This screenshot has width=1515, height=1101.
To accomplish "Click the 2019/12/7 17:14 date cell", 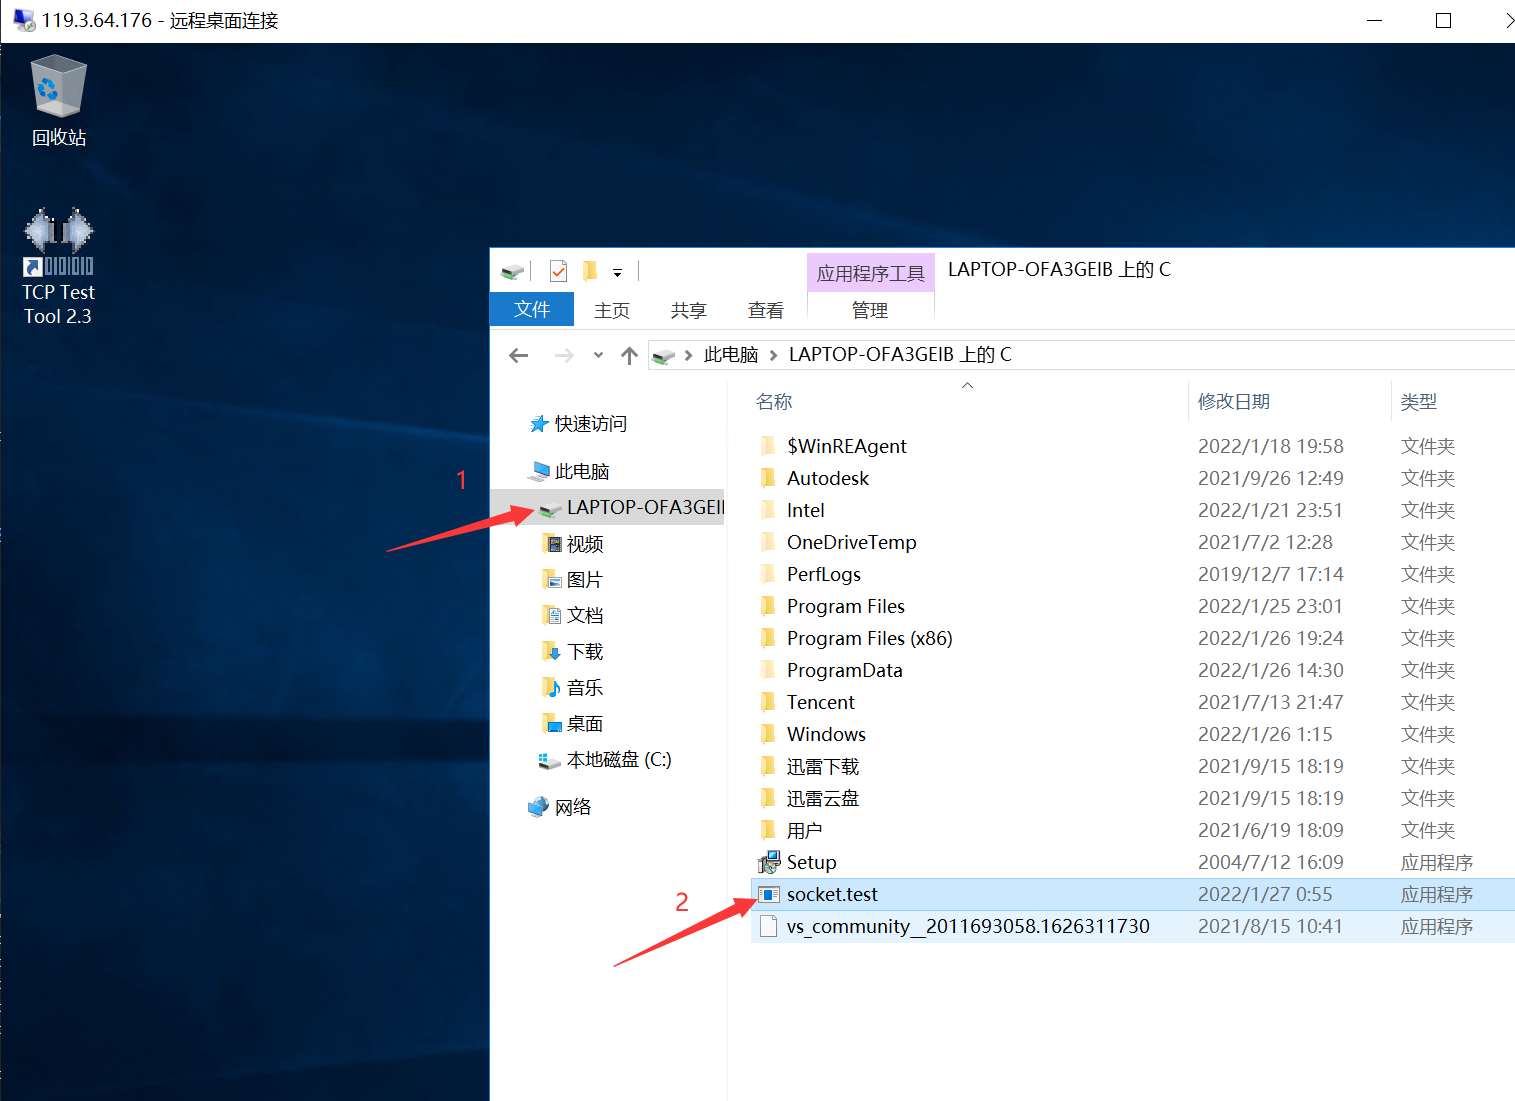I will [1271, 574].
